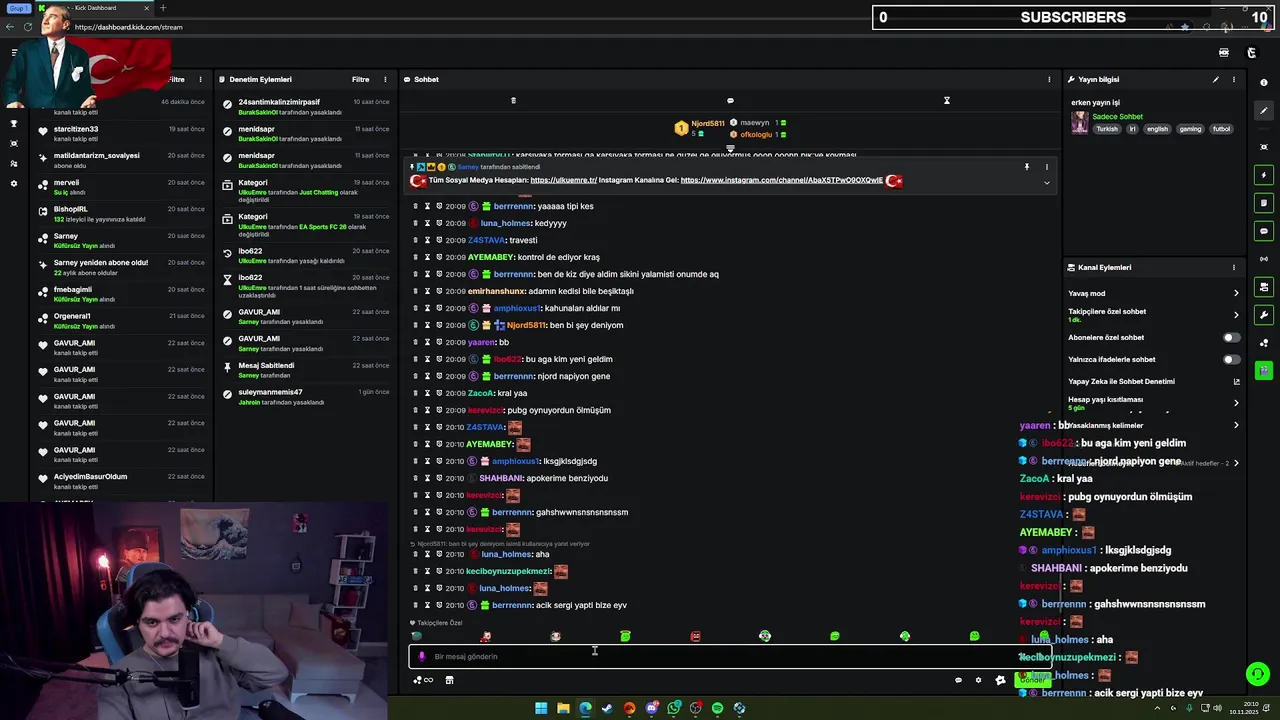Click the browser address bar URL
Screen dimensions: 1280x720
pos(128,27)
